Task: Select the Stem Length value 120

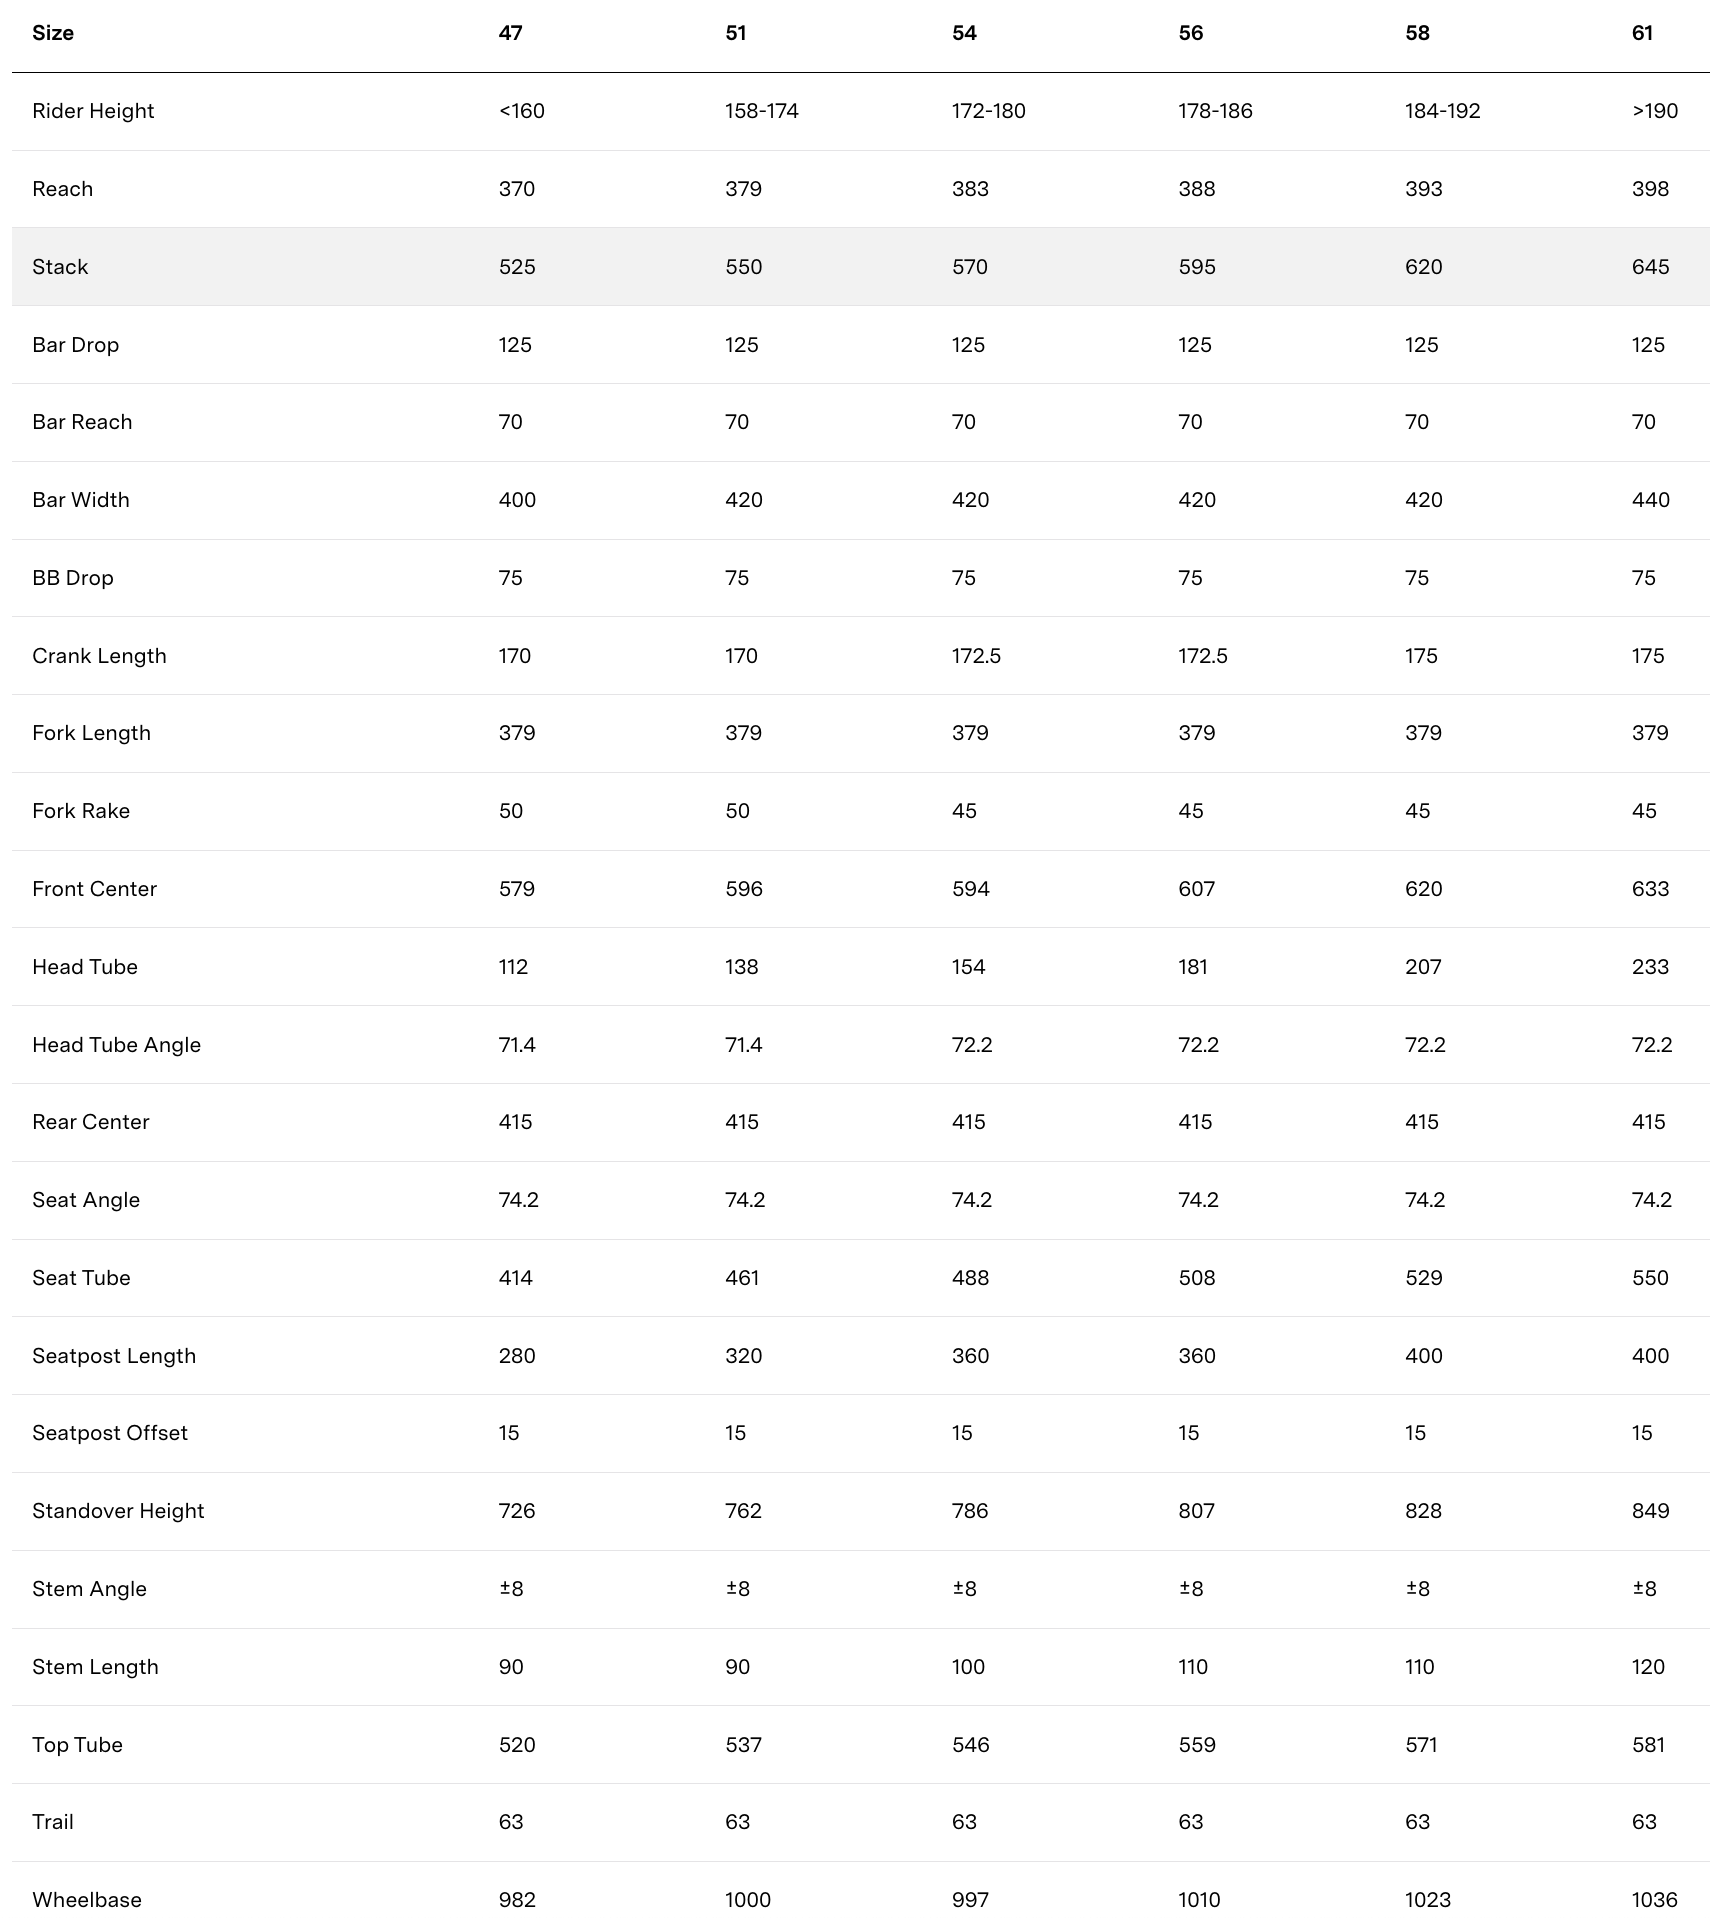Action: pos(1648,1667)
